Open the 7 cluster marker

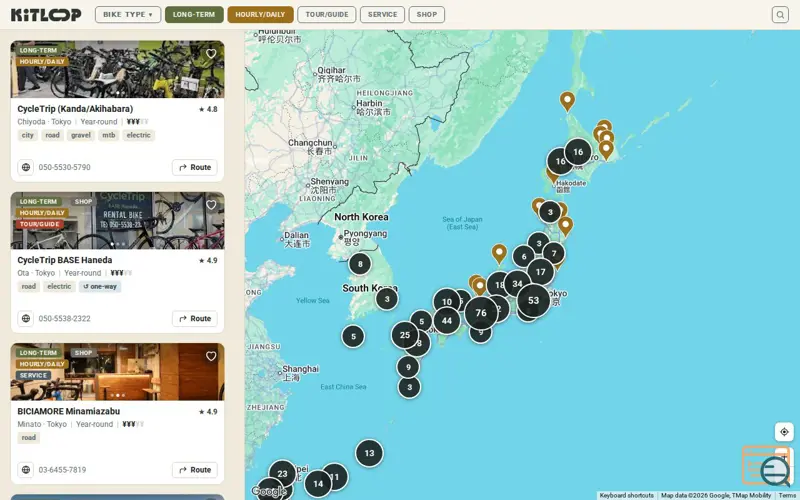[554, 253]
